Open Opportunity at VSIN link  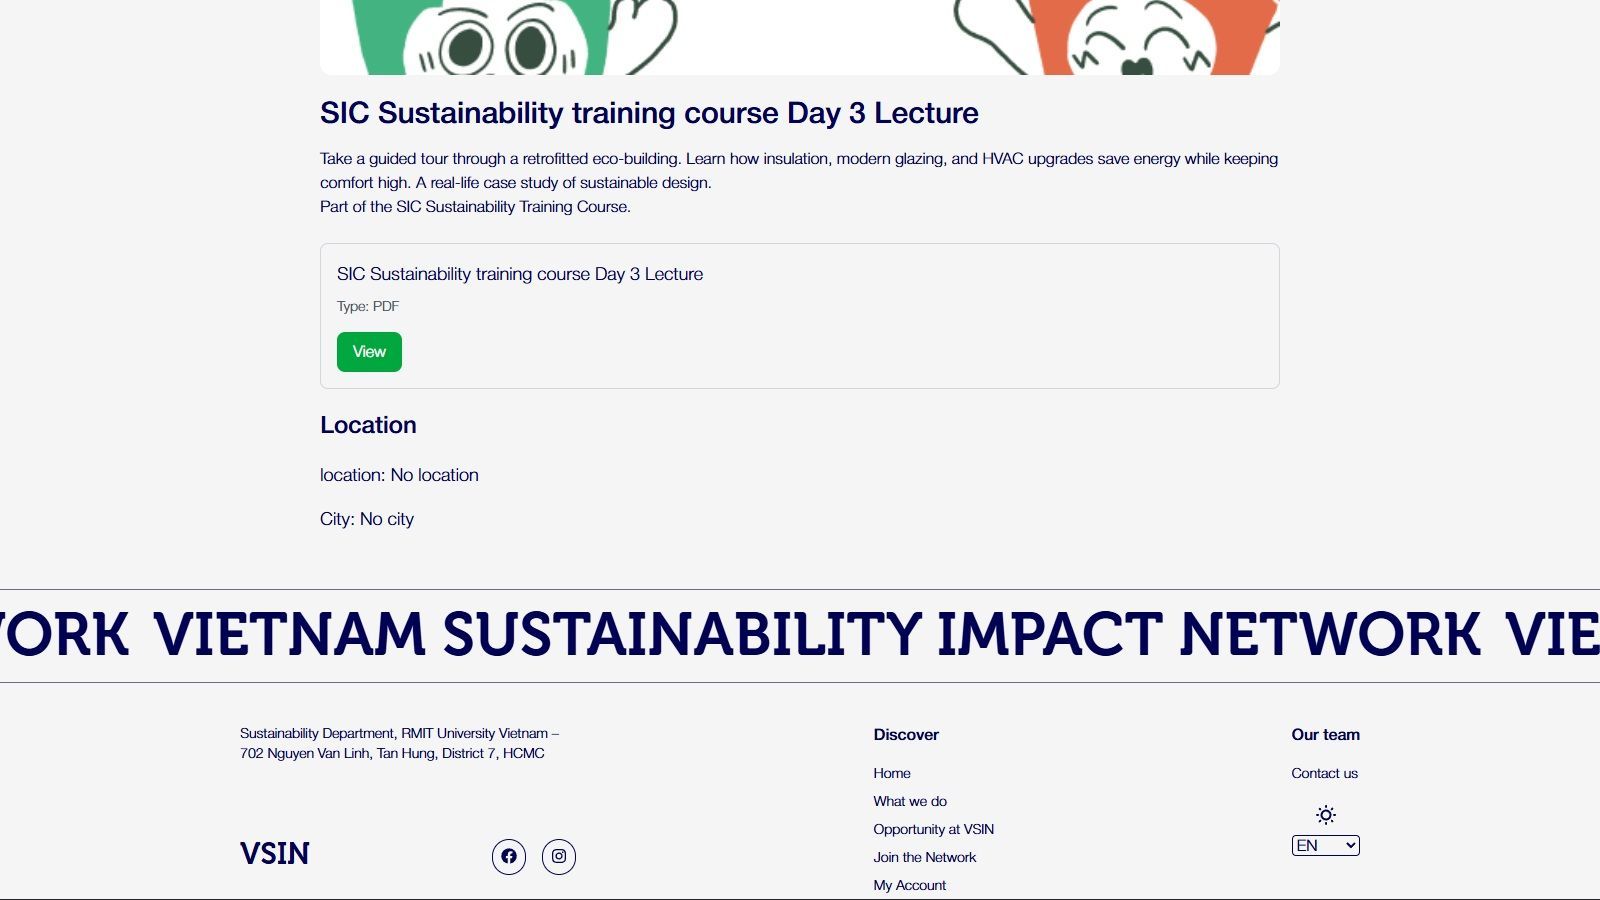click(933, 829)
